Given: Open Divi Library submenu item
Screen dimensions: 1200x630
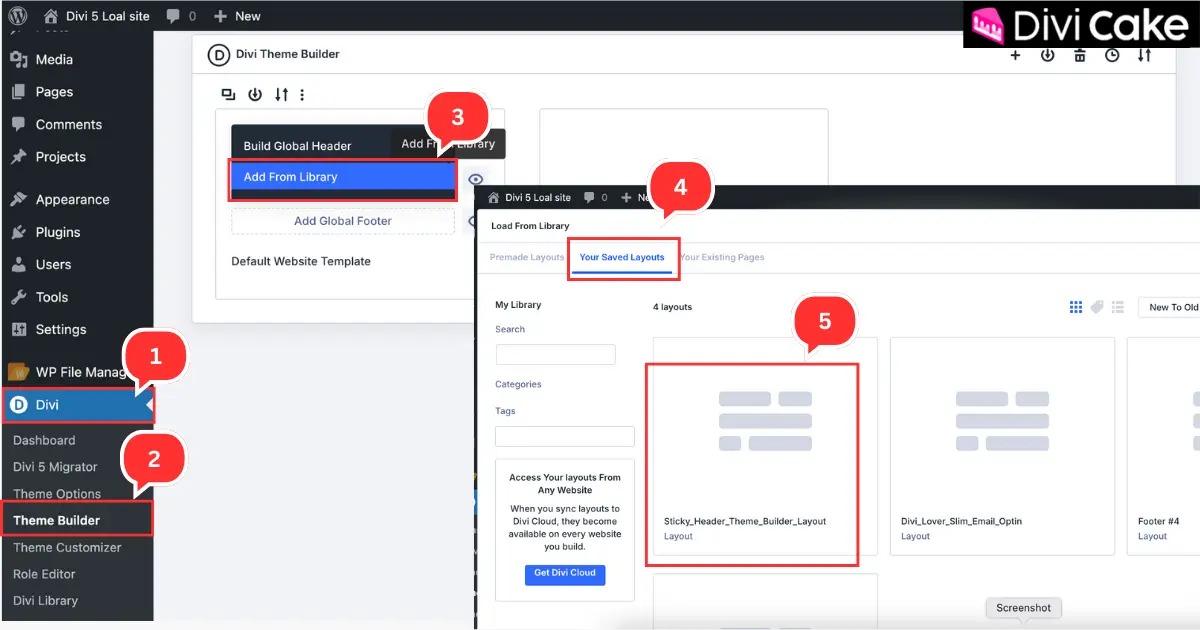Looking at the screenshot, I should pos(45,601).
